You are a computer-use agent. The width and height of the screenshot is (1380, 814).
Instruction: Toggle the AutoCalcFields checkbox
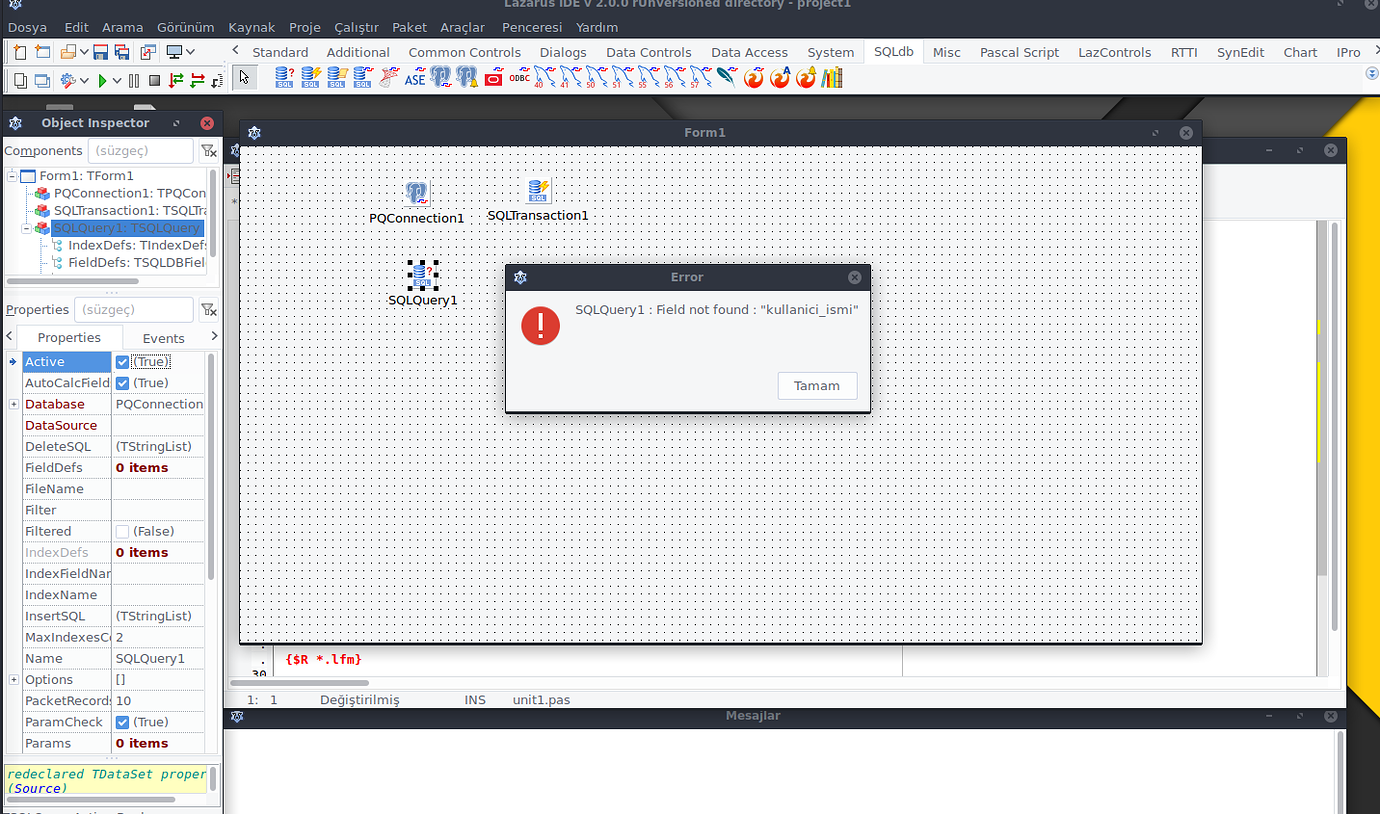pyautogui.click(x=122, y=383)
